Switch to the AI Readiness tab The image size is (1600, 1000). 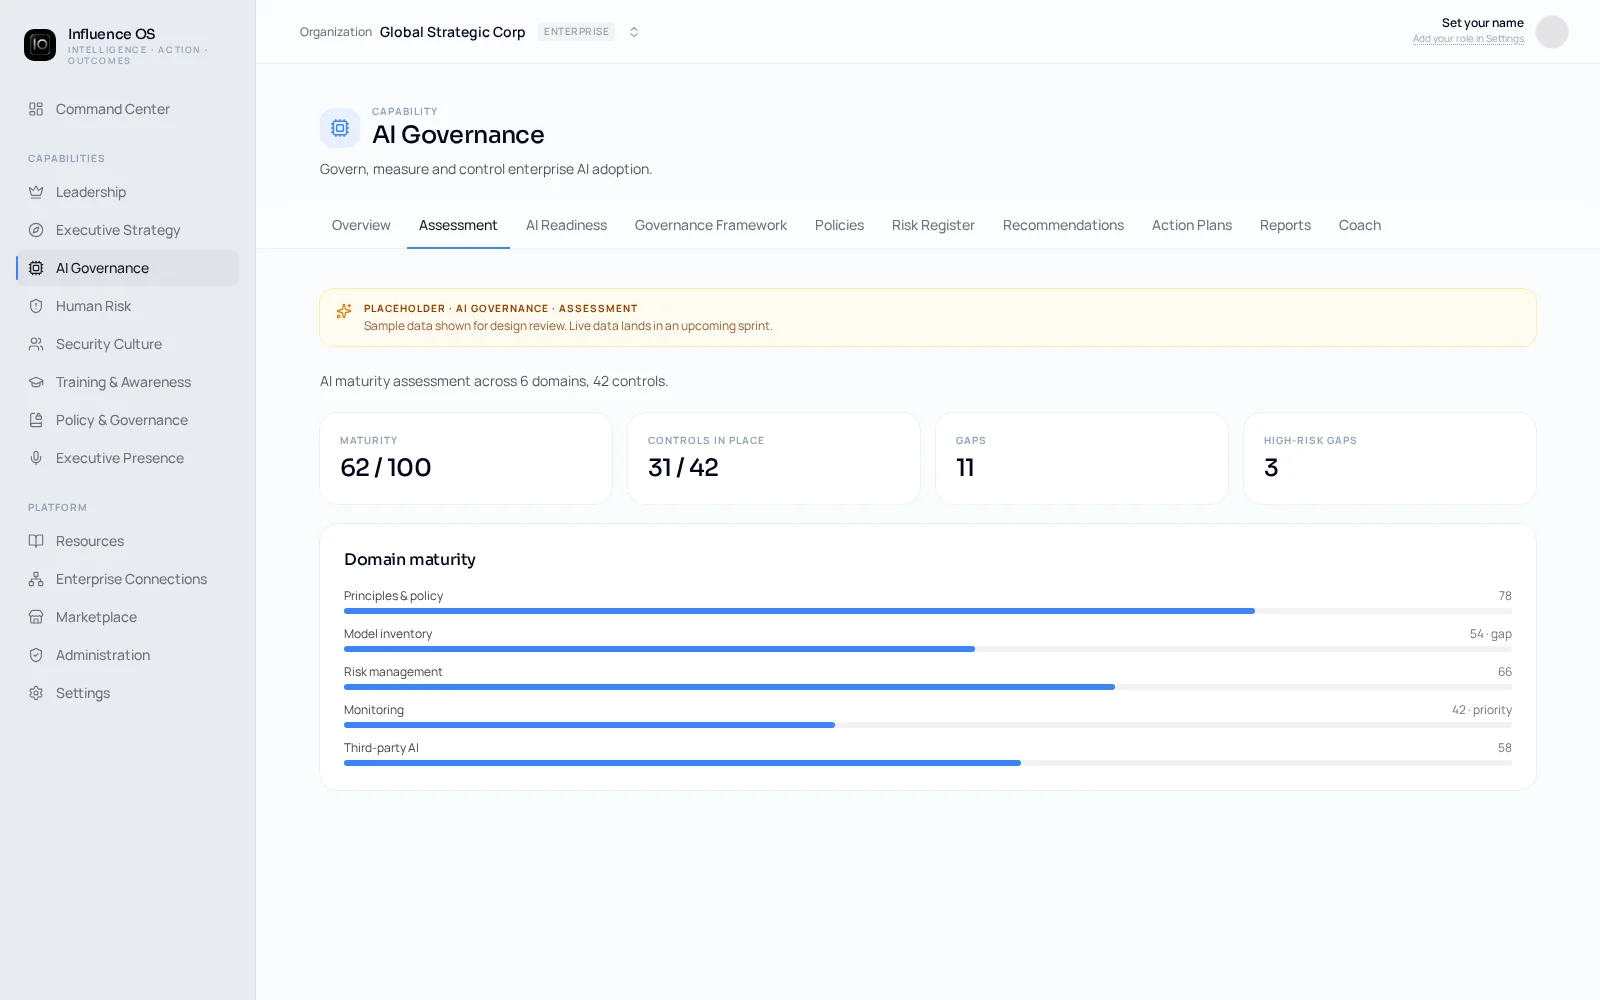tap(566, 225)
